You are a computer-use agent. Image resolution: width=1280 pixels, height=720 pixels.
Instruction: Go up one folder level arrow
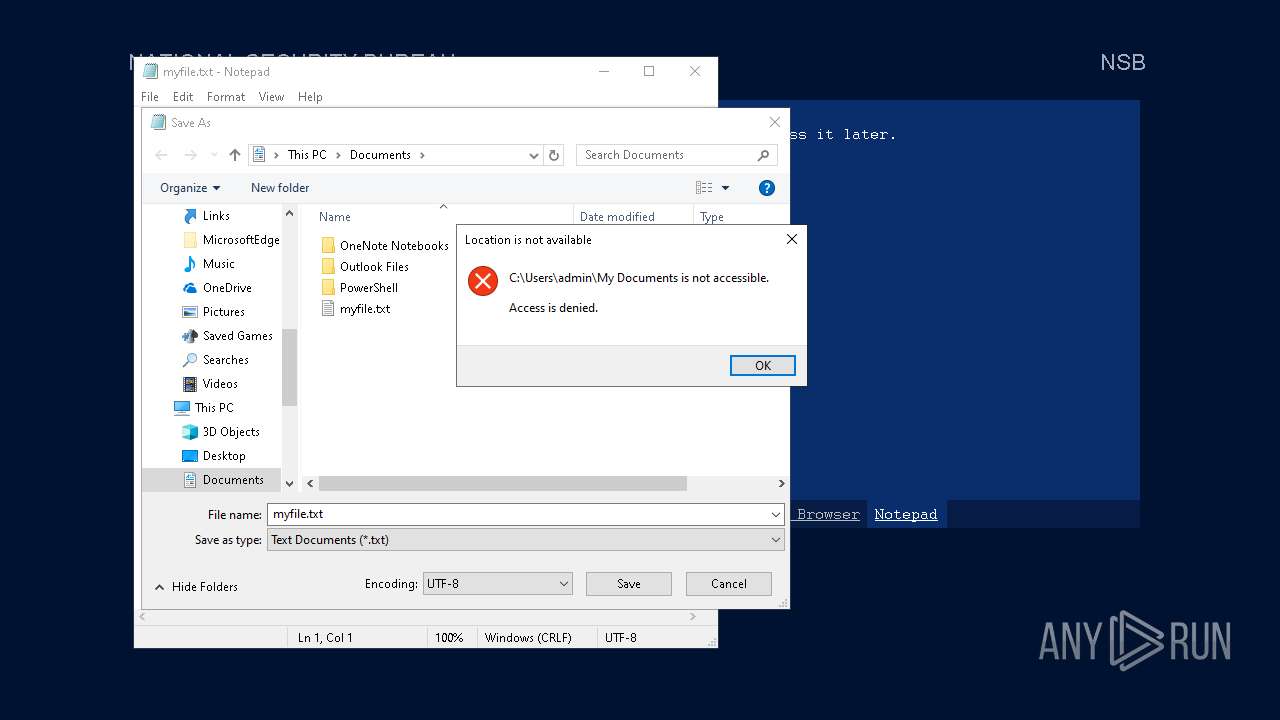coord(235,155)
